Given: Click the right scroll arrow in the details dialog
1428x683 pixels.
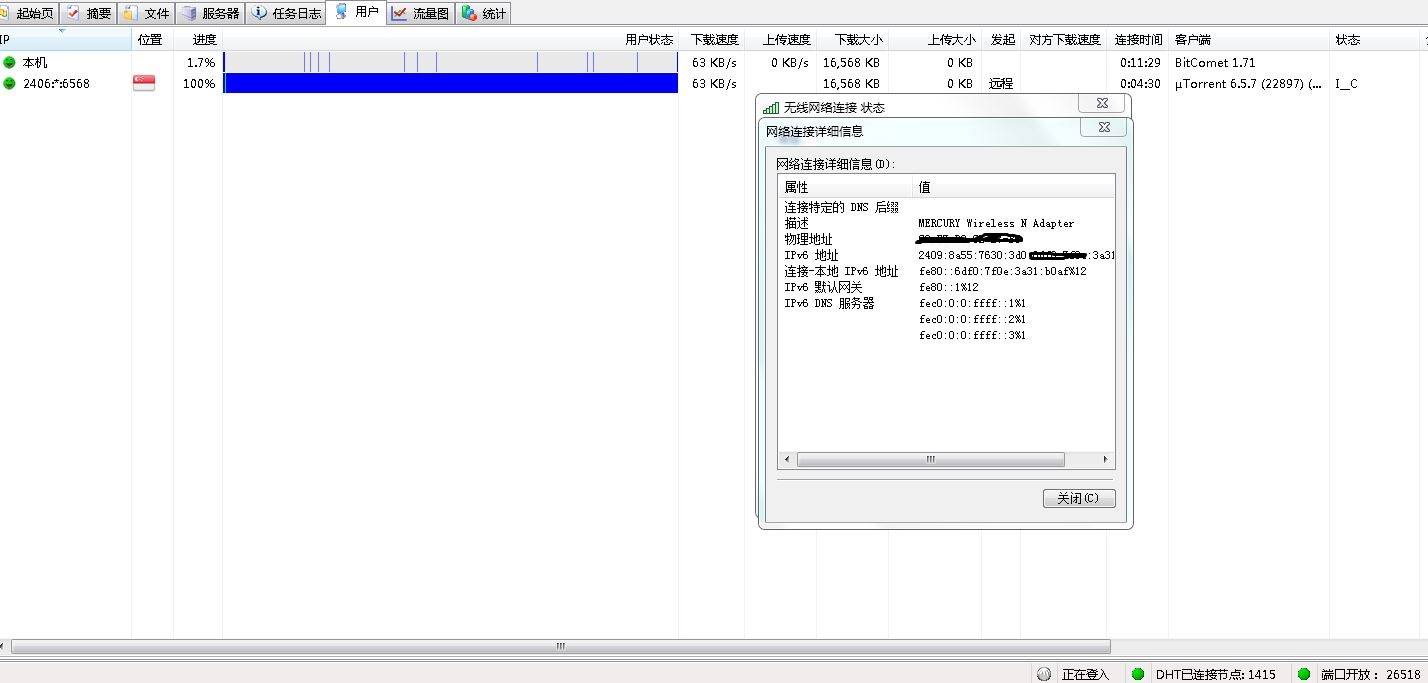Looking at the screenshot, I should [1105, 460].
